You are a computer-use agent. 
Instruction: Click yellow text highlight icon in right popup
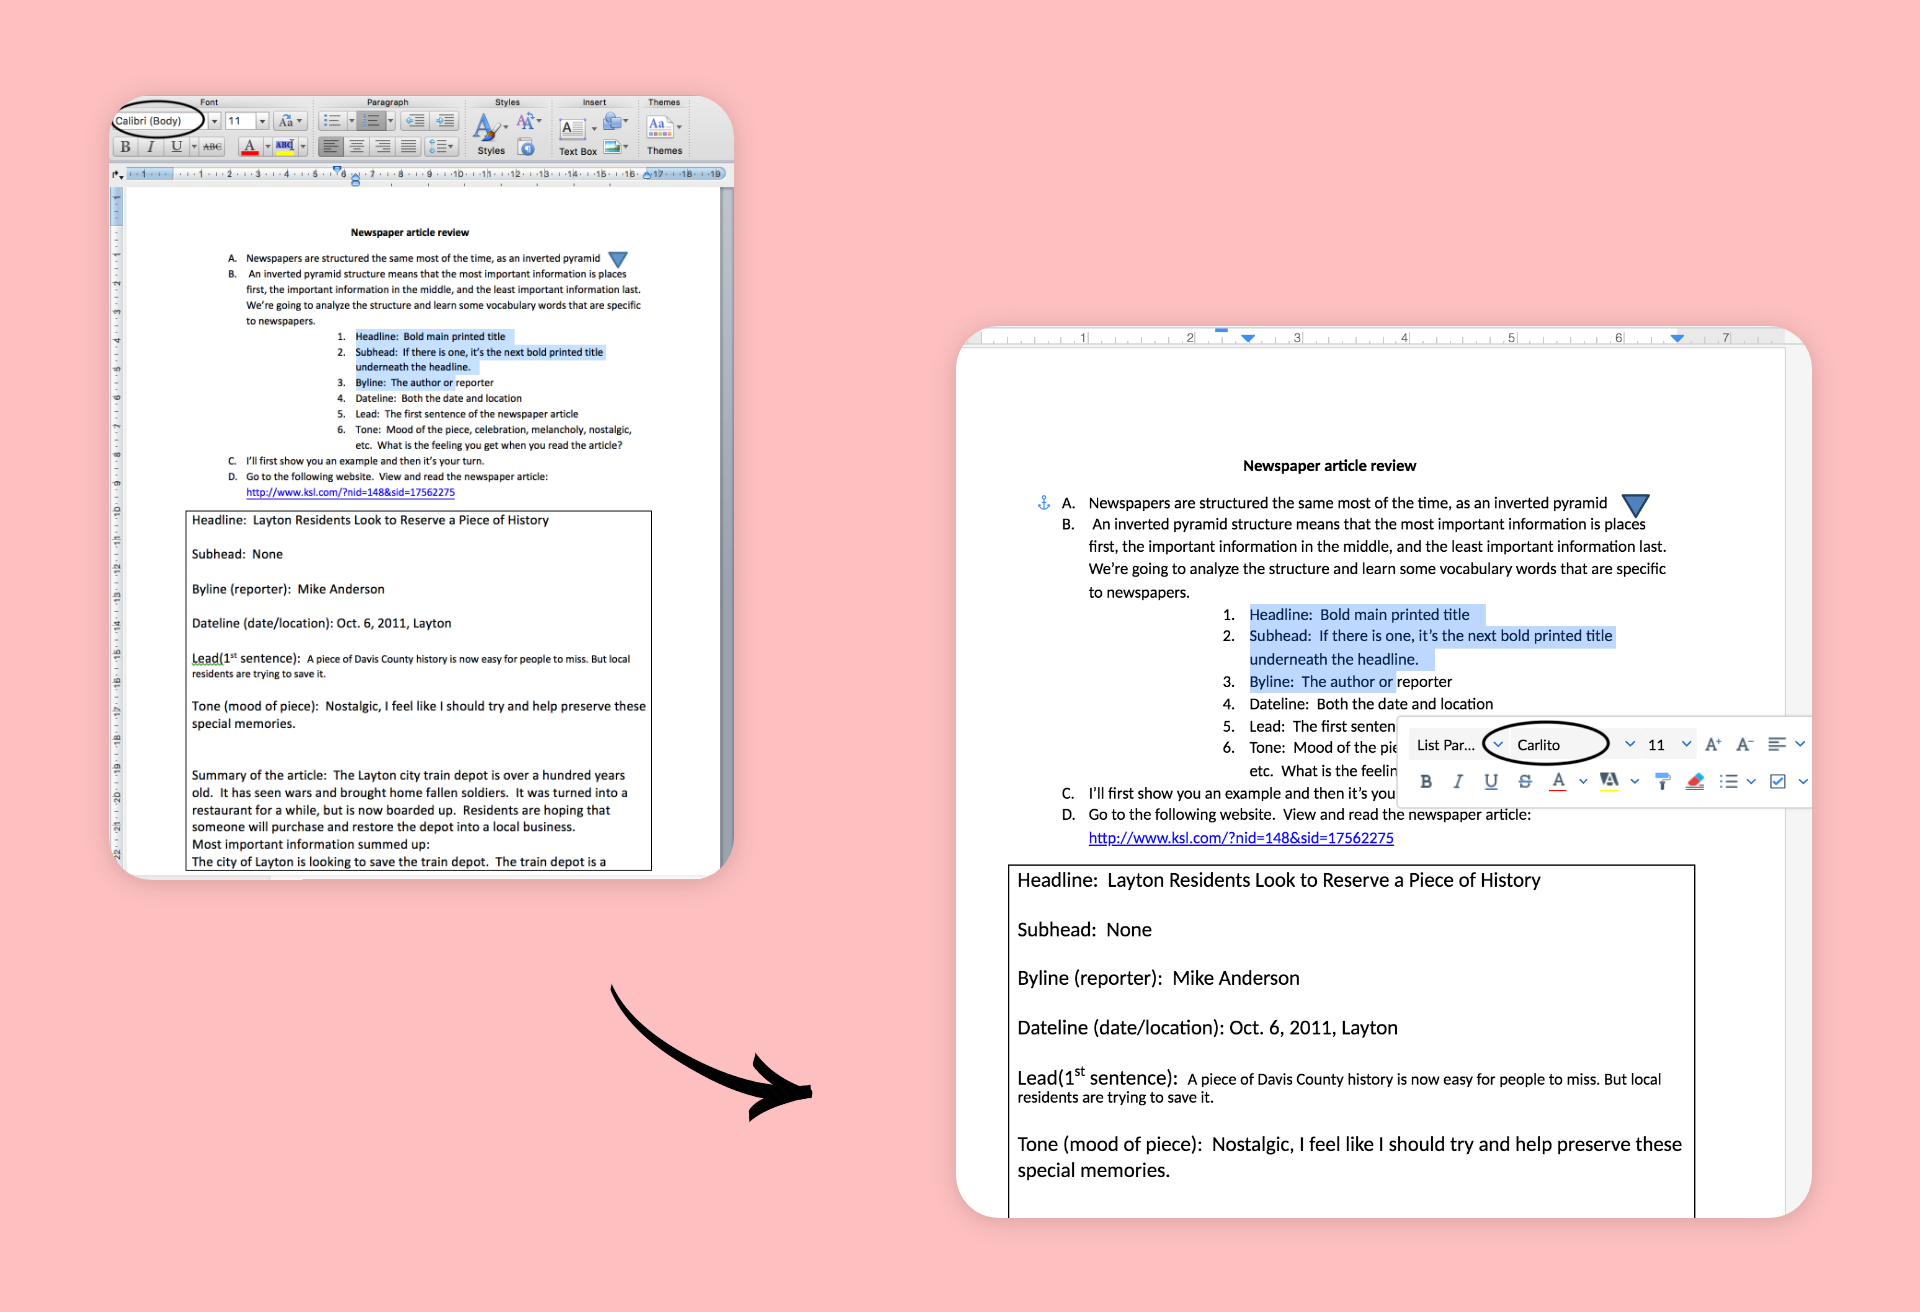pos(1609,781)
